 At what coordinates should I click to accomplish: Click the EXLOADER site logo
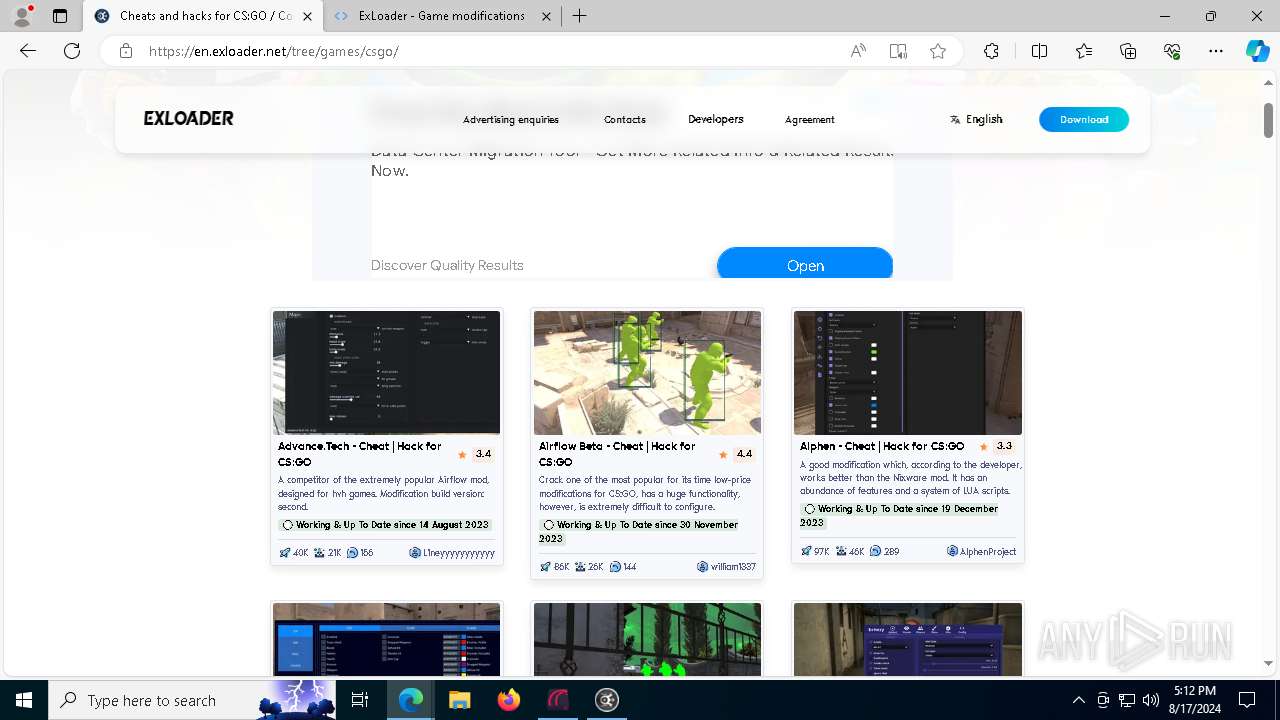point(188,118)
